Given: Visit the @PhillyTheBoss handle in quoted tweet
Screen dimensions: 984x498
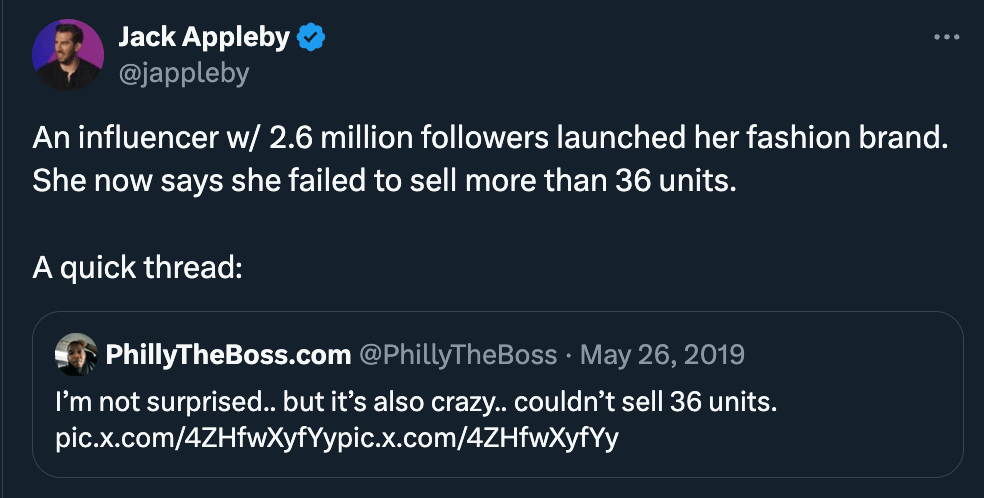Looking at the screenshot, I should (457, 355).
